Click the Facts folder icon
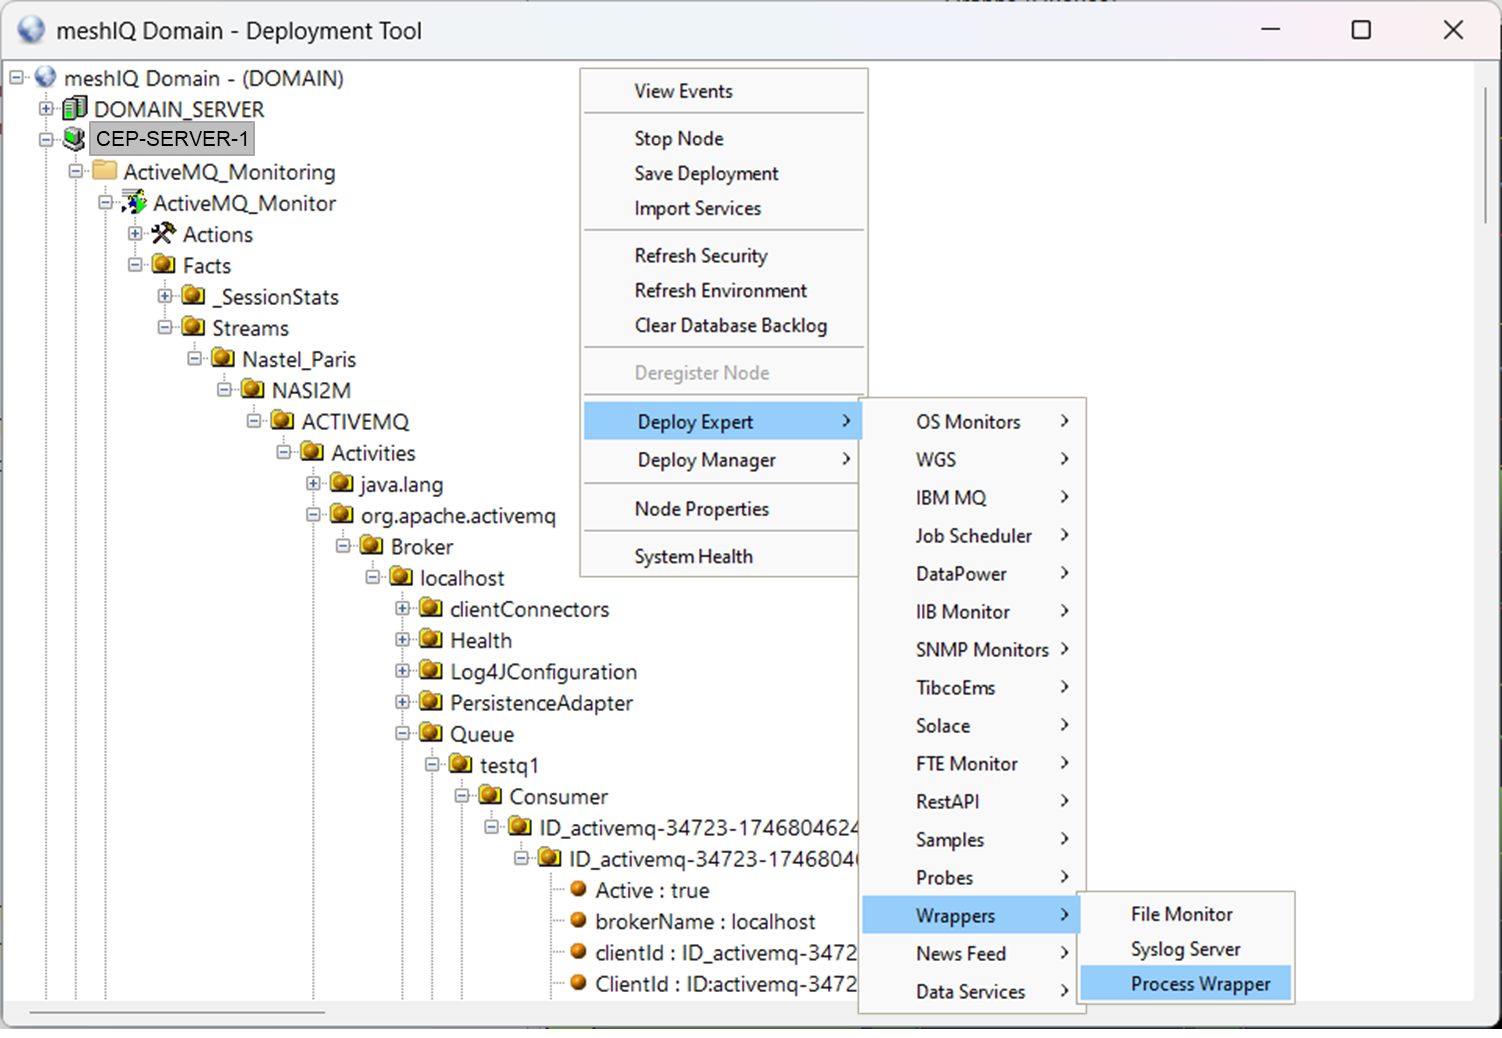1502x1038 pixels. [164, 264]
